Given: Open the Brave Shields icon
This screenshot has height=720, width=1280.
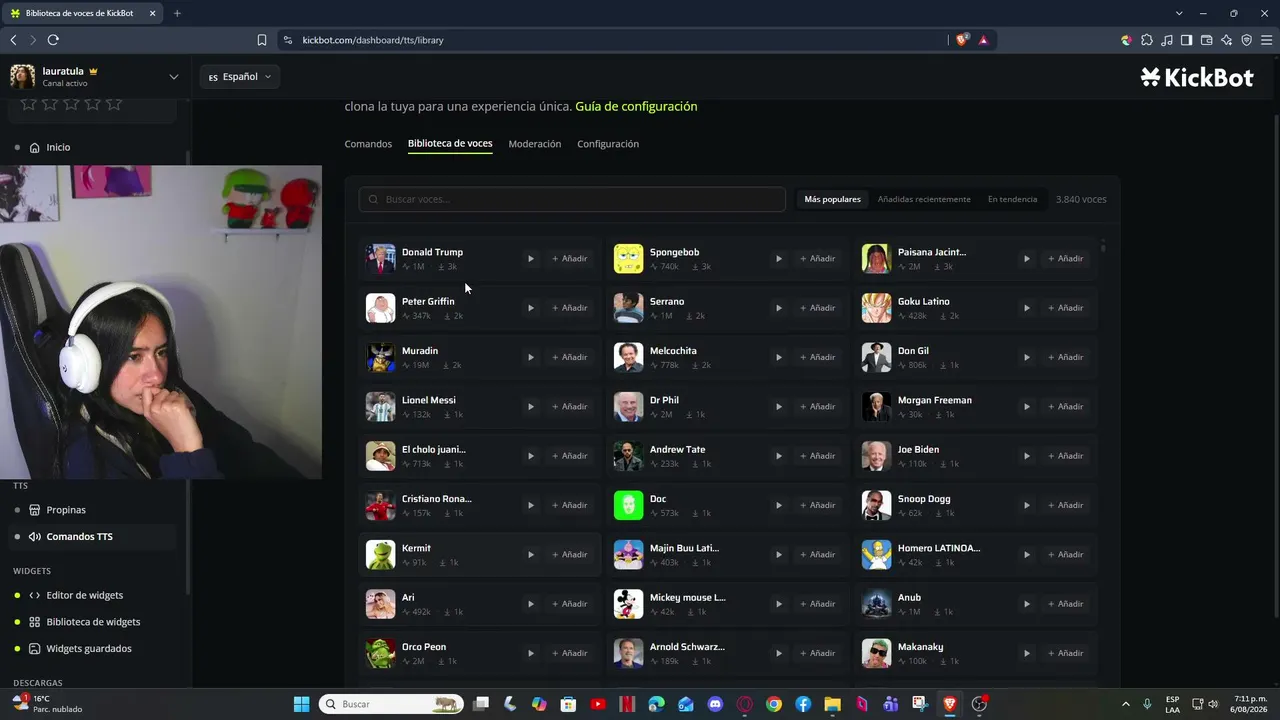Looking at the screenshot, I should click(x=962, y=40).
